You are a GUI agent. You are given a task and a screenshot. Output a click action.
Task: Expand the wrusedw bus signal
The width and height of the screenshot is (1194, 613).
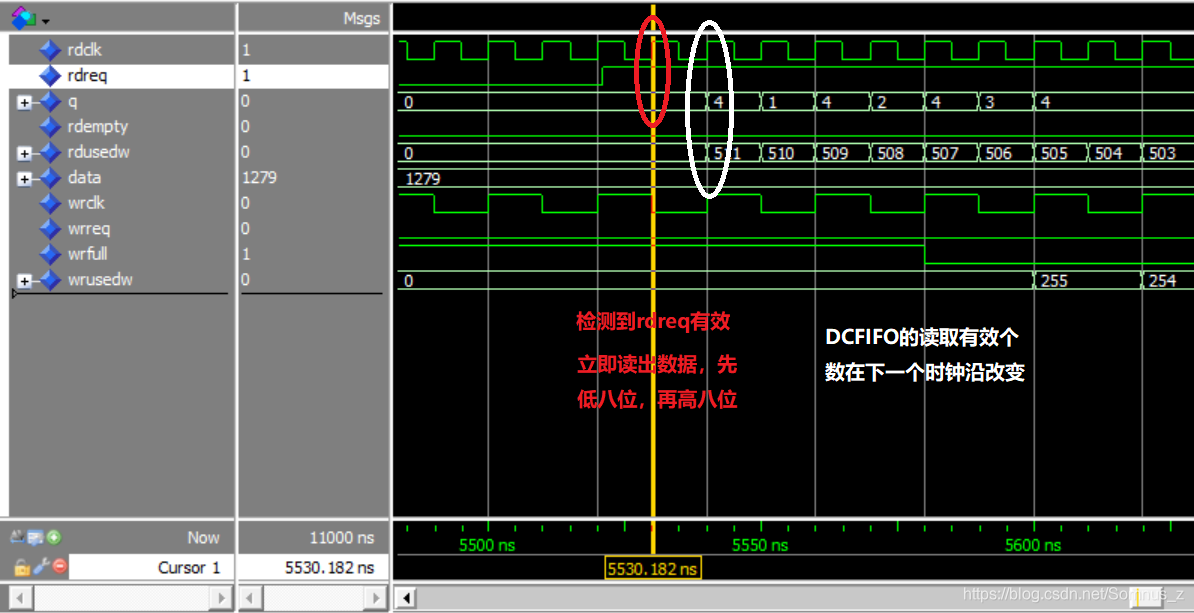click(24, 280)
